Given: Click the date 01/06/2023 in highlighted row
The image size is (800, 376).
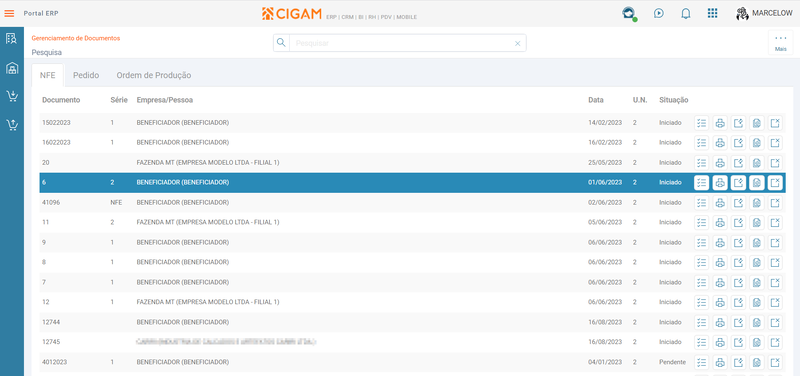Looking at the screenshot, I should click(x=605, y=183).
